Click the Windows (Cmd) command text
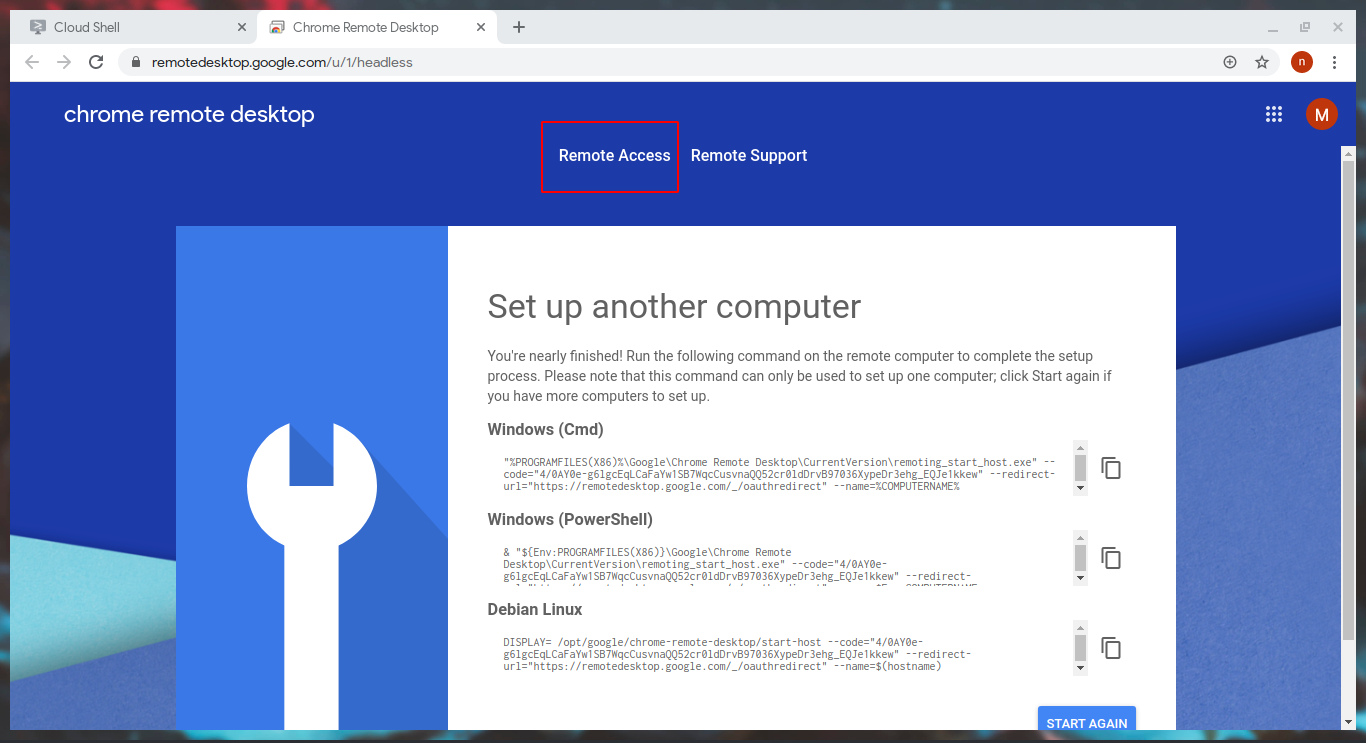The image size is (1366, 743). tap(780, 474)
